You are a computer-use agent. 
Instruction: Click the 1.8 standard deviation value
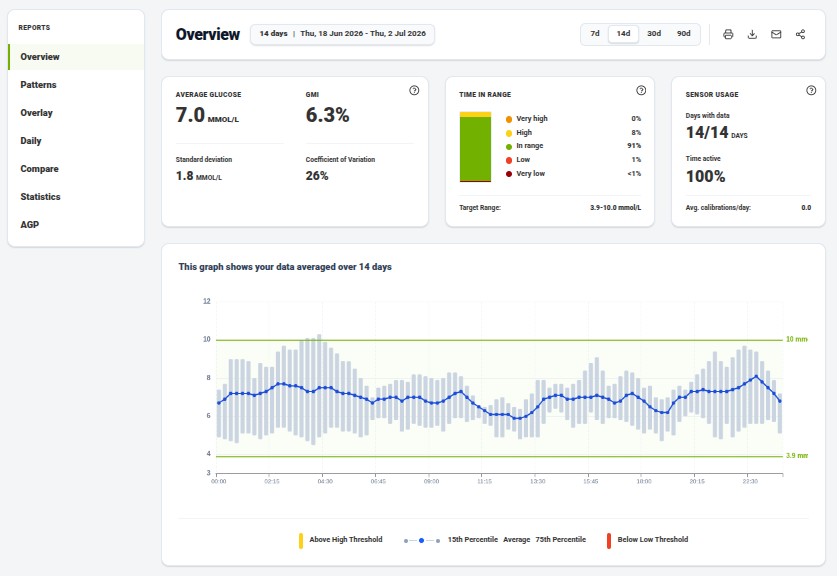coord(184,176)
